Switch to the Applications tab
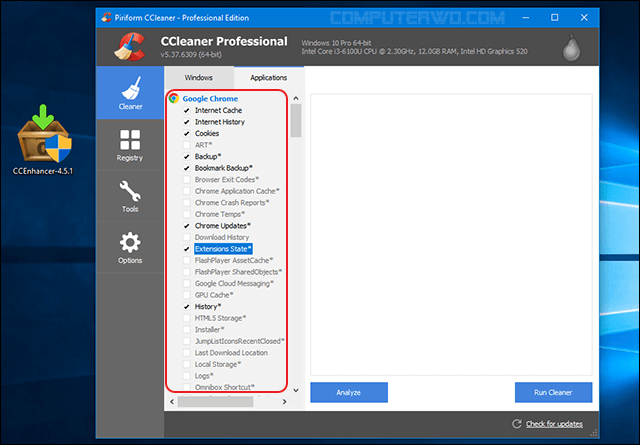640x445 pixels. (x=269, y=78)
